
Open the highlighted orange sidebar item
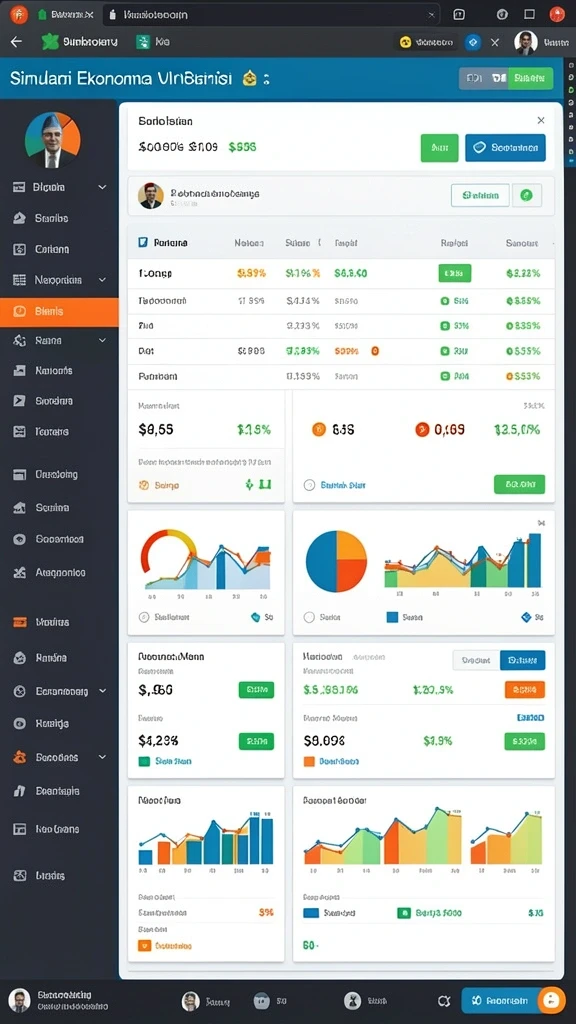click(x=59, y=312)
